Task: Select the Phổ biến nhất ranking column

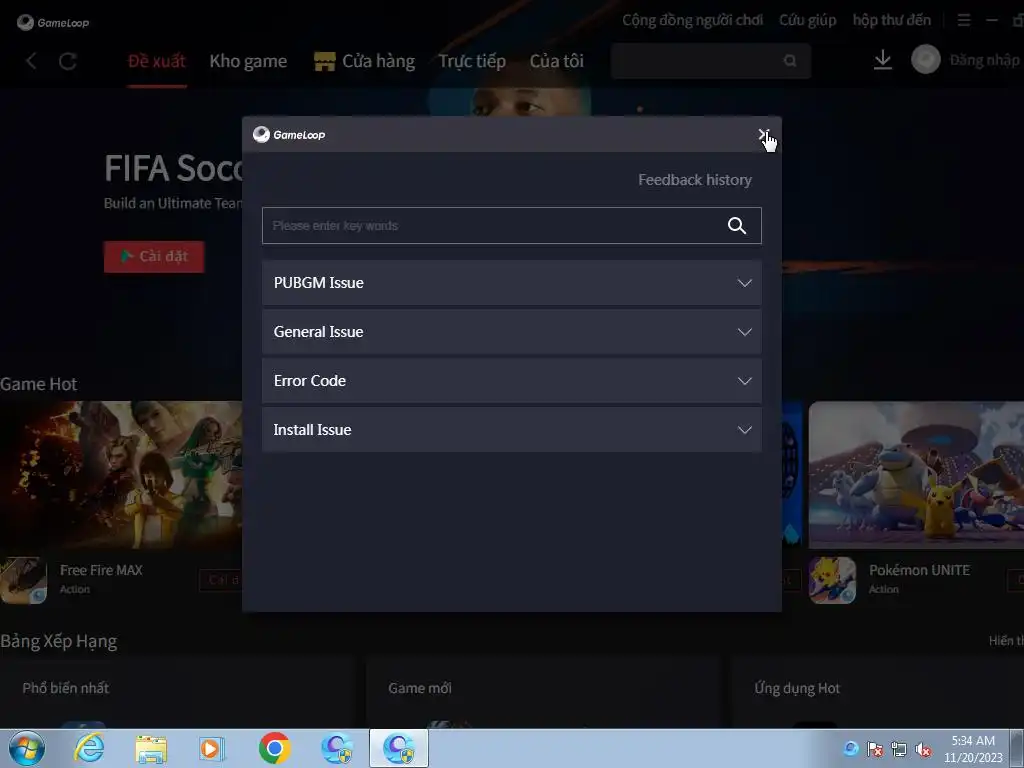Action: (x=65, y=688)
